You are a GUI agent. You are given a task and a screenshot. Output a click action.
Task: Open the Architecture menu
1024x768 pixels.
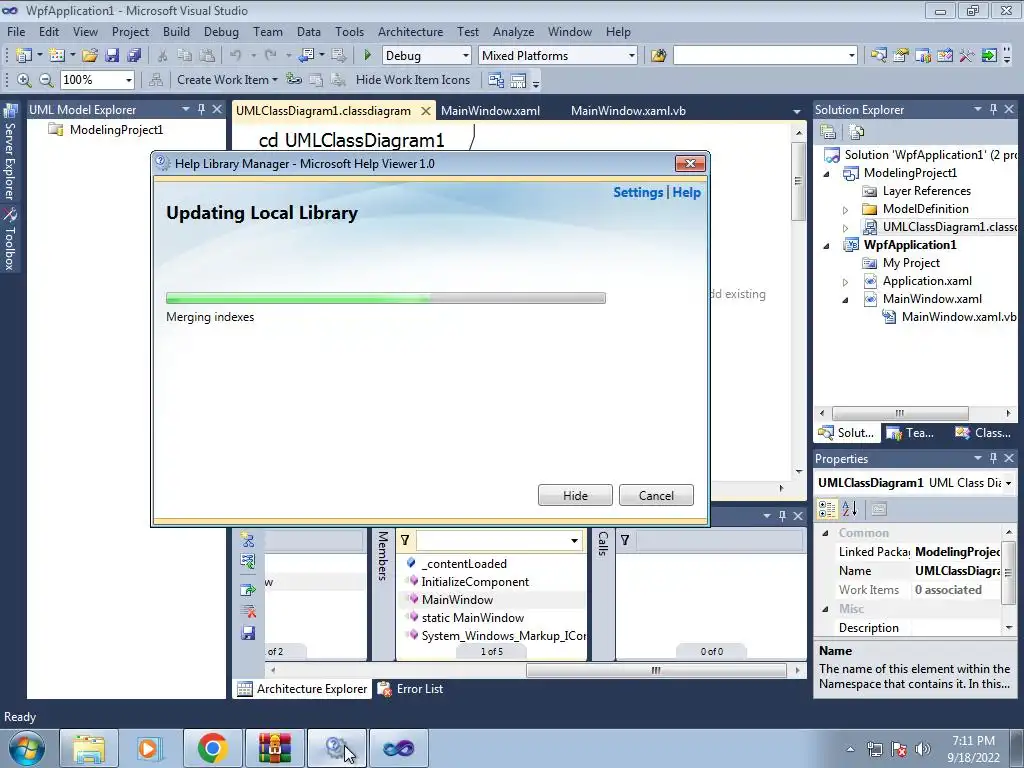410,31
